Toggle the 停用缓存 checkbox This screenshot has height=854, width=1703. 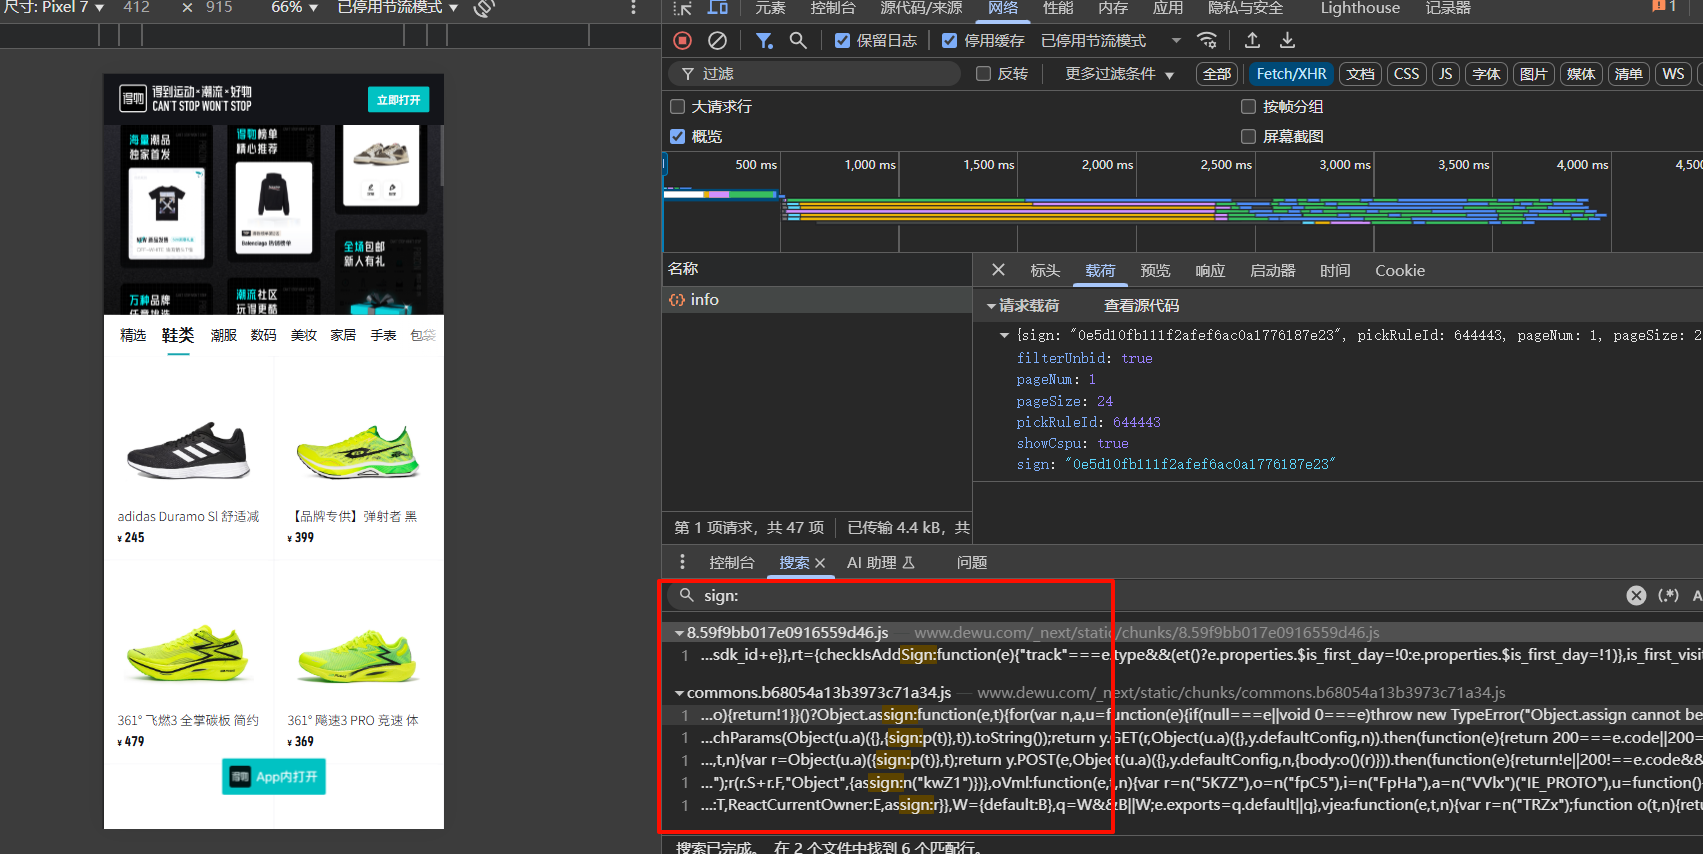949,41
